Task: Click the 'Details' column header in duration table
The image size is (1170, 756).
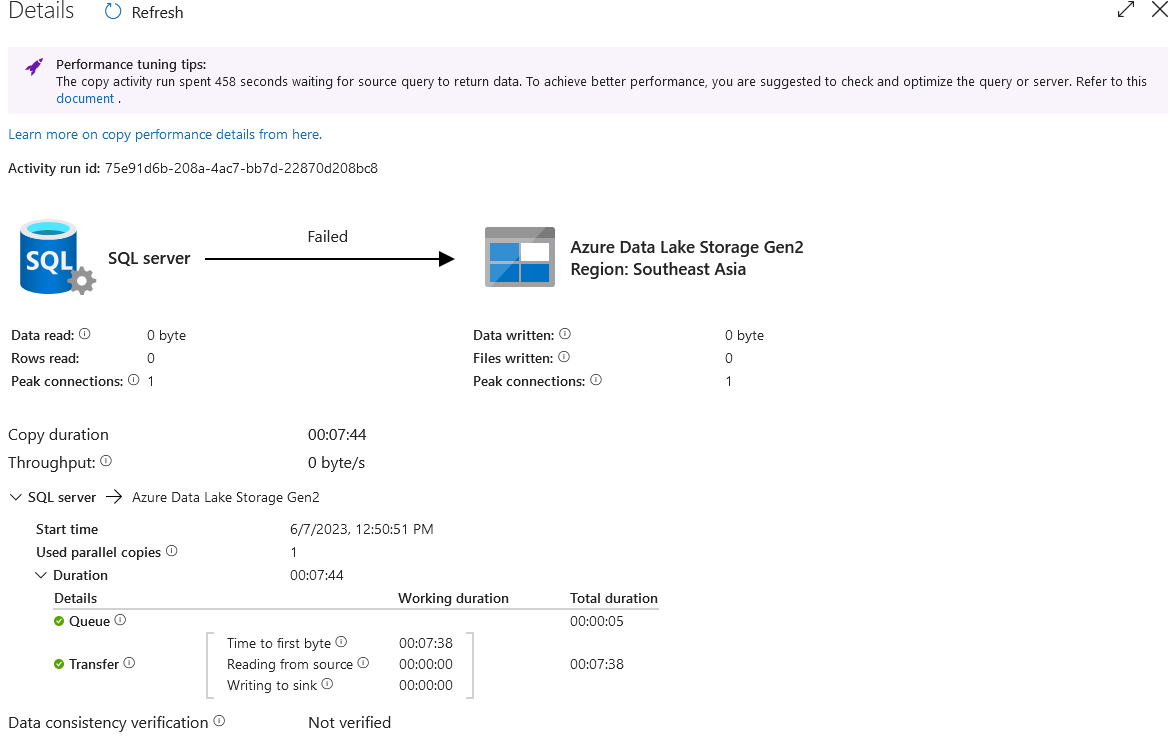Action: tap(75, 599)
